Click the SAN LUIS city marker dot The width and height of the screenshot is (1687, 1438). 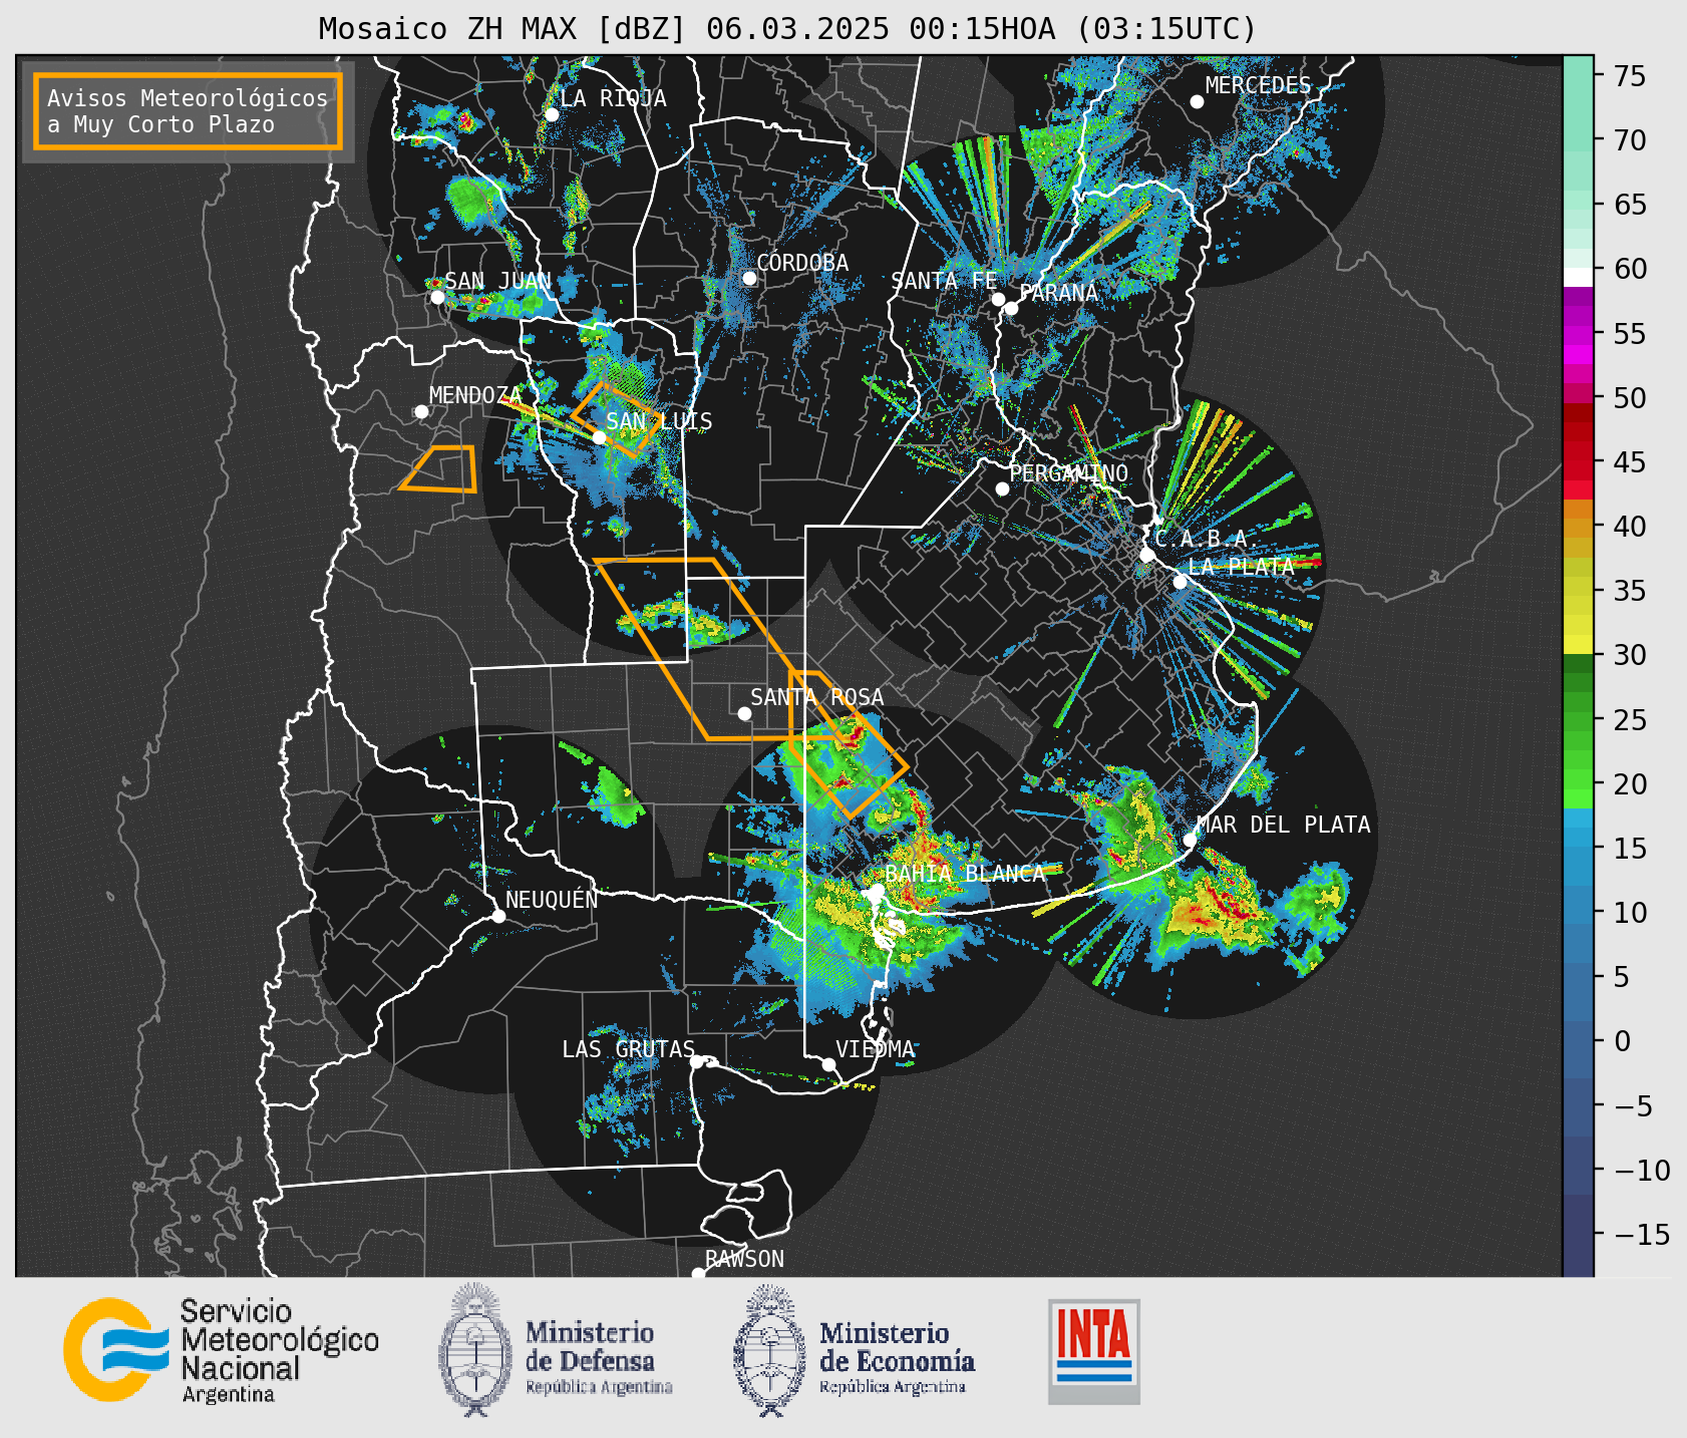(598, 437)
